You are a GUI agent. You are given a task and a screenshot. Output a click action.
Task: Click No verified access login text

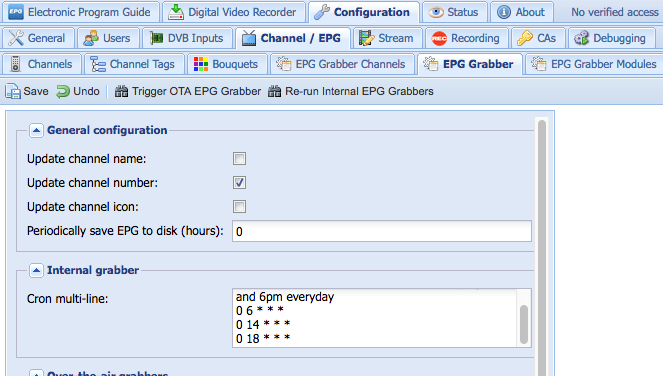pos(615,12)
